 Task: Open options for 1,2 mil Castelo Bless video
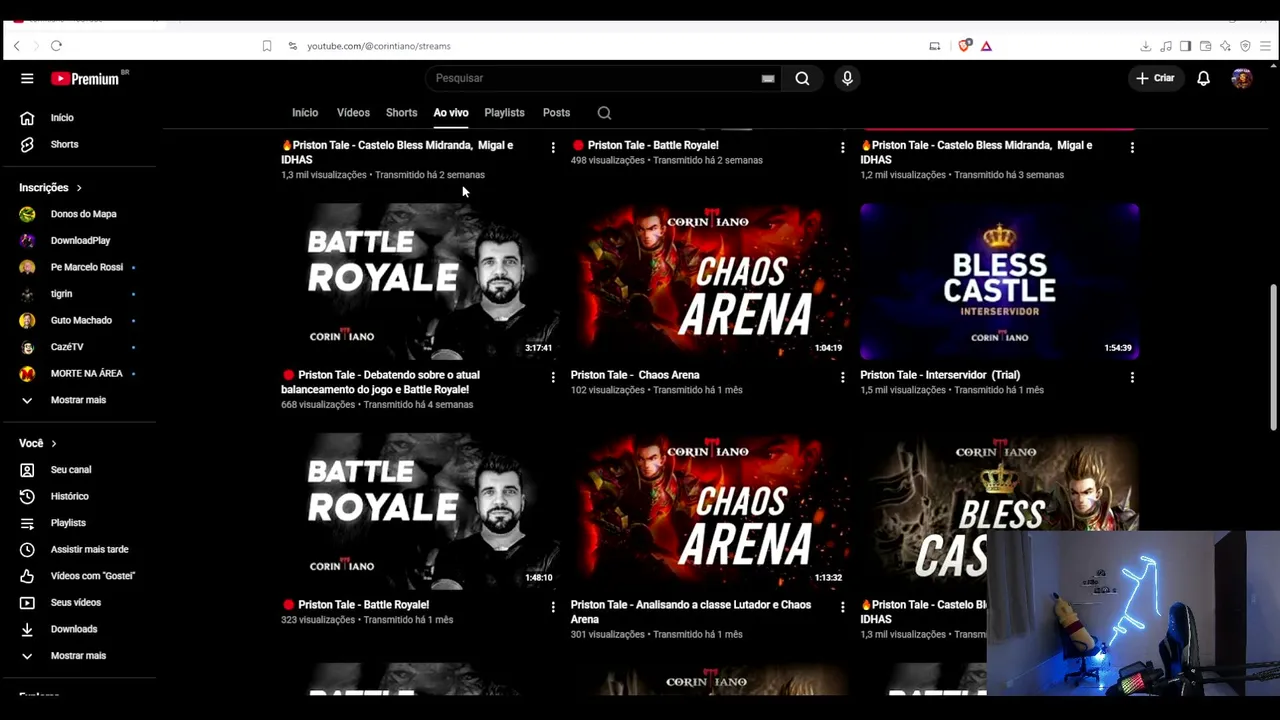pyautogui.click(x=1132, y=147)
